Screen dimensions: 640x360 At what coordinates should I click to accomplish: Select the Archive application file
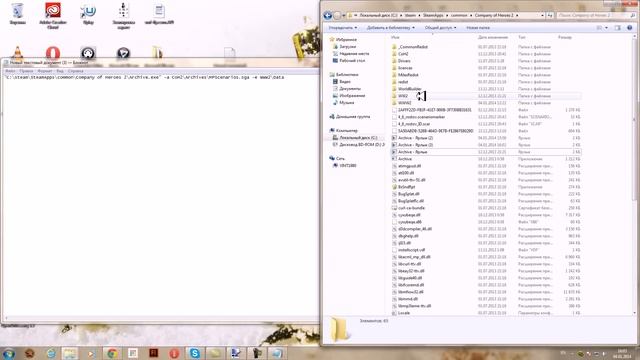click(x=404, y=159)
